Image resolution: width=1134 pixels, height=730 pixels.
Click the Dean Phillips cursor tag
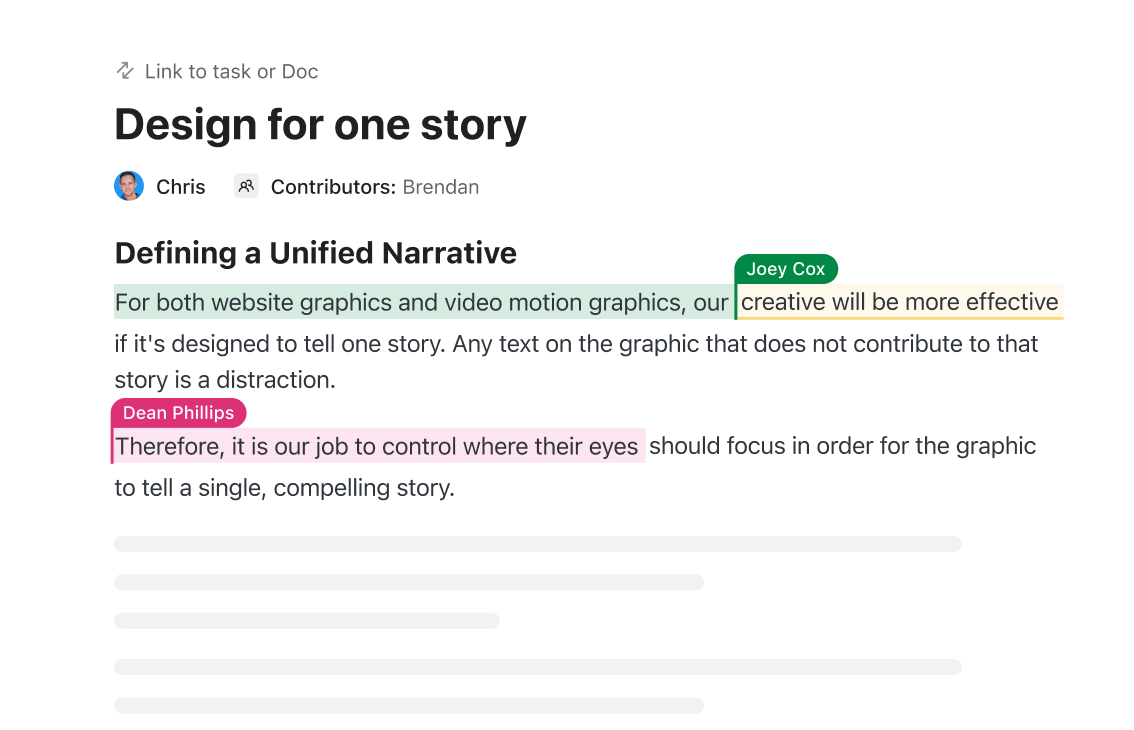coord(179,413)
